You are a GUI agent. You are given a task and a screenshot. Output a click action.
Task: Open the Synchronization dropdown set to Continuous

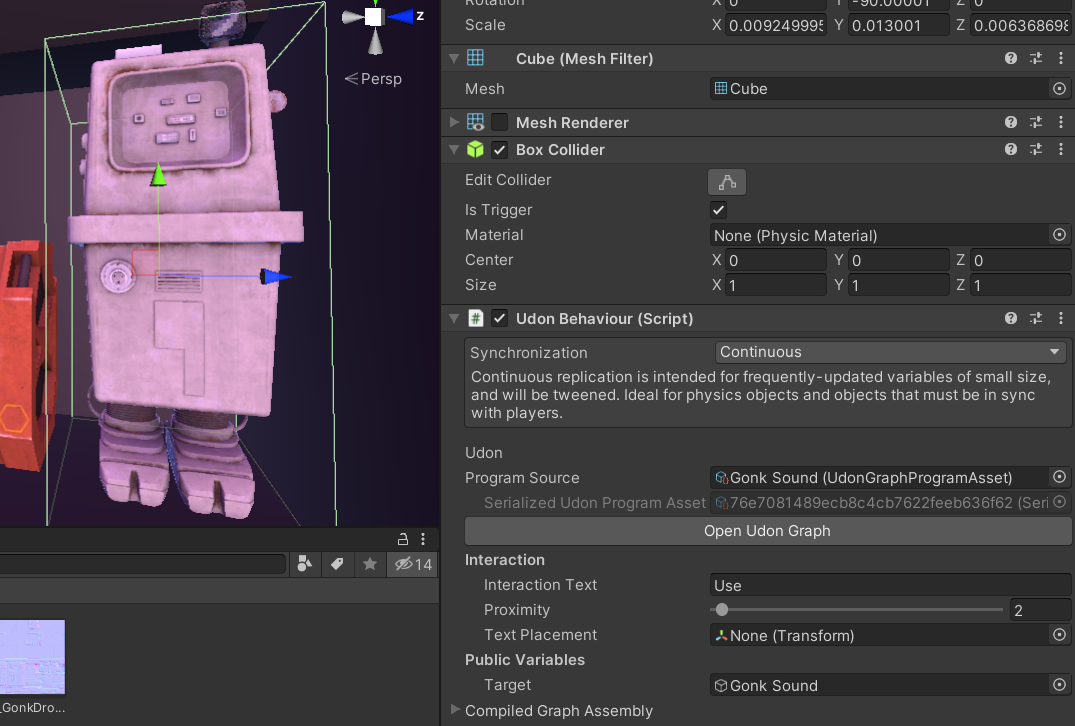coord(890,352)
